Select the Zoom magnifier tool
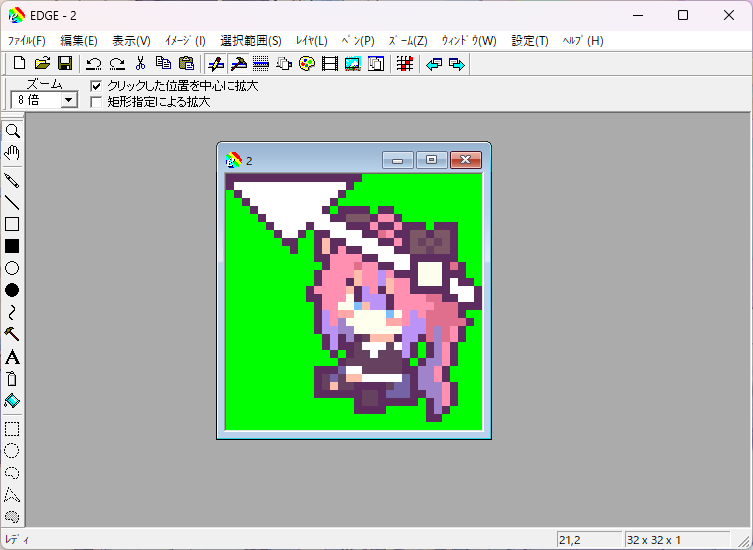Image resolution: width=753 pixels, height=550 pixels. tap(12, 131)
